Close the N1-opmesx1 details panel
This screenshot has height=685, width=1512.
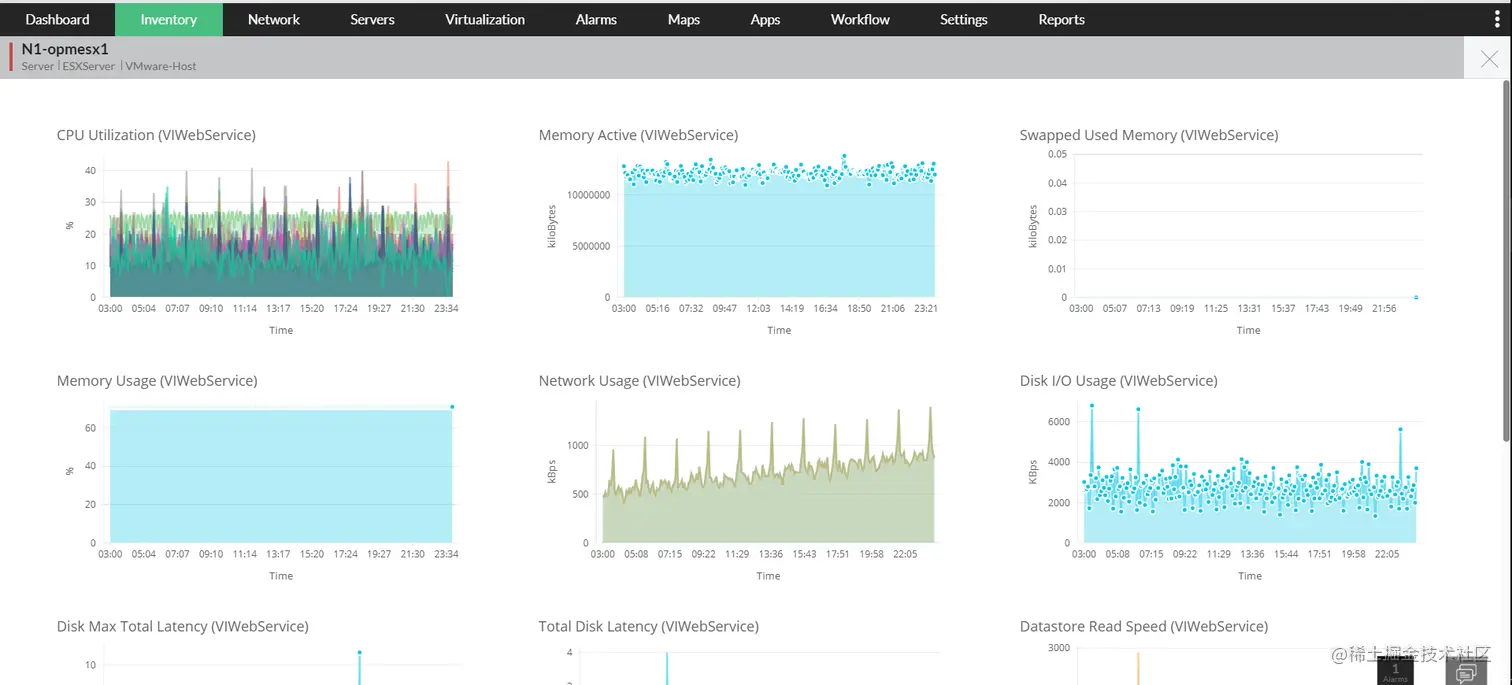click(1488, 59)
